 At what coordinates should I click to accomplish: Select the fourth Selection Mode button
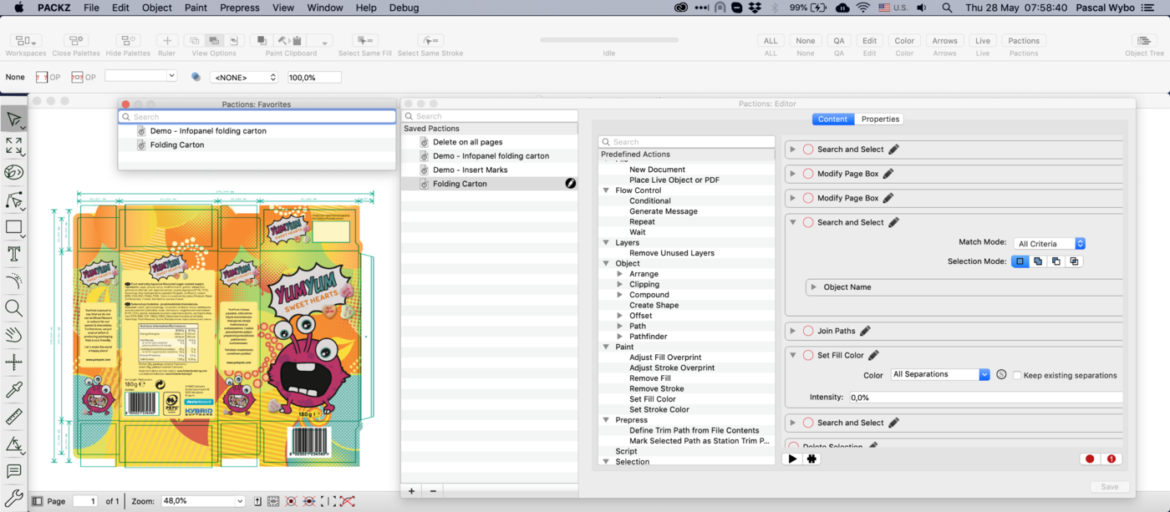pos(1074,261)
